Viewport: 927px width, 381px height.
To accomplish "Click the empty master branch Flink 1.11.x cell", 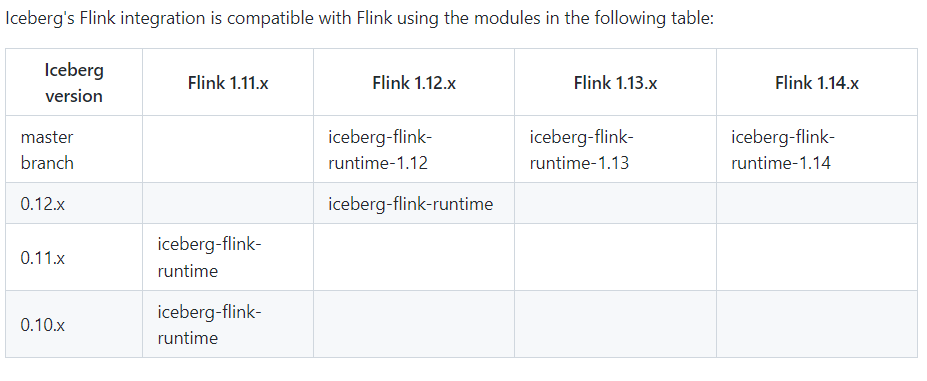I will point(228,149).
